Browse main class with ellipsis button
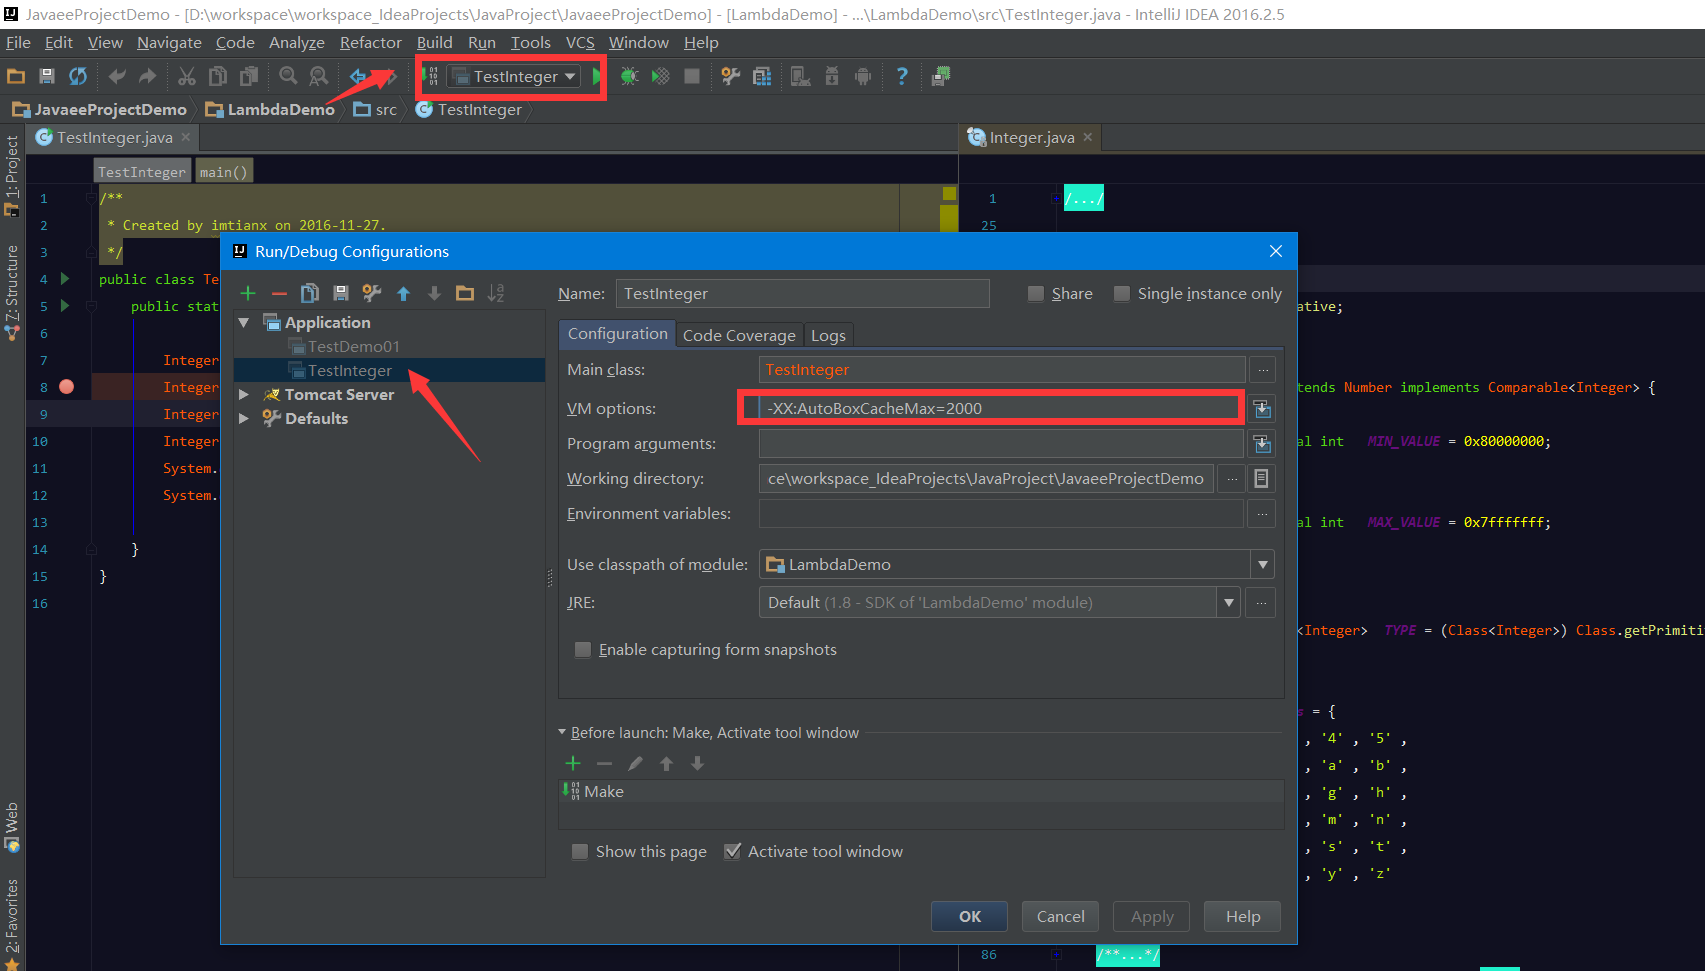The height and width of the screenshot is (971, 1705). 1263,370
